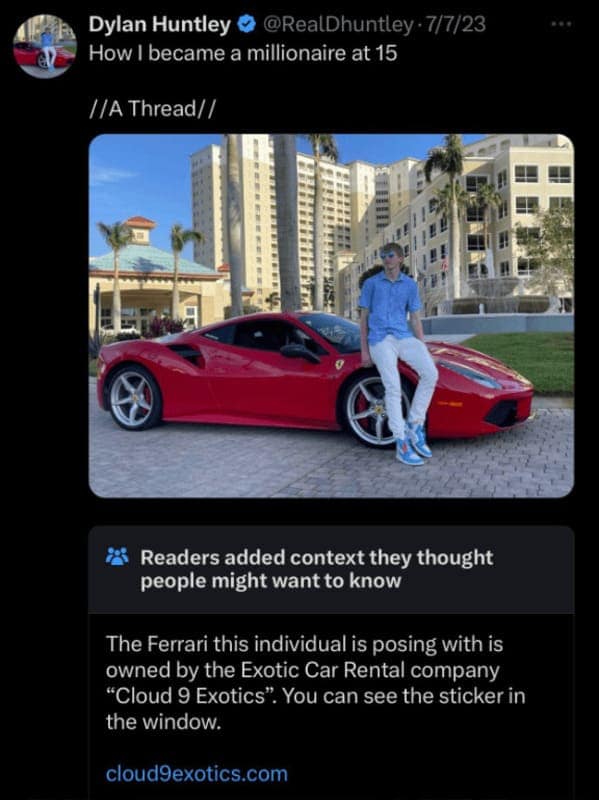Click the Ferrari's rear wheel in photo
Viewport: 599px width, 800px height.
click(x=134, y=398)
